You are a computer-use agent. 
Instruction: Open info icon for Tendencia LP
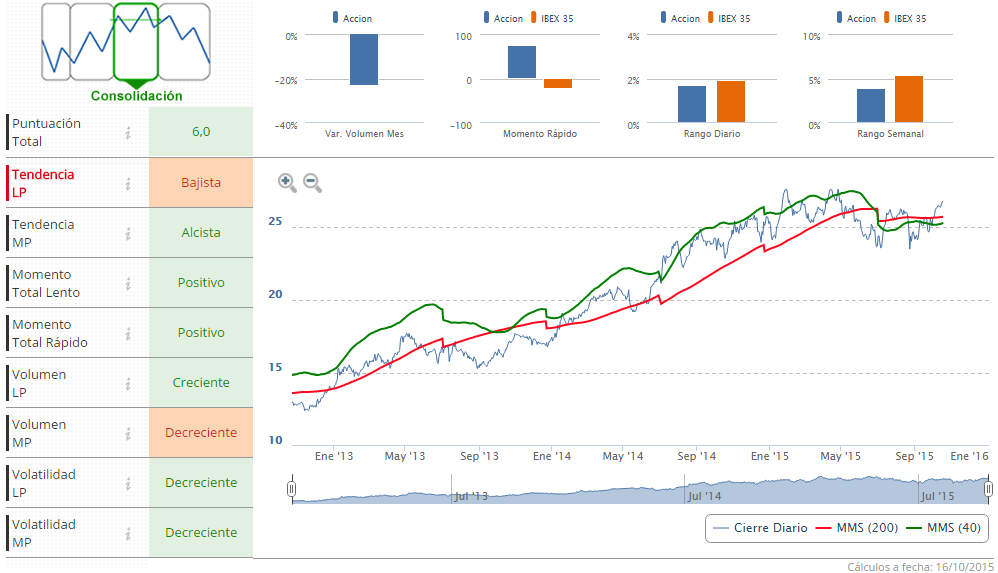pyautogui.click(x=128, y=183)
